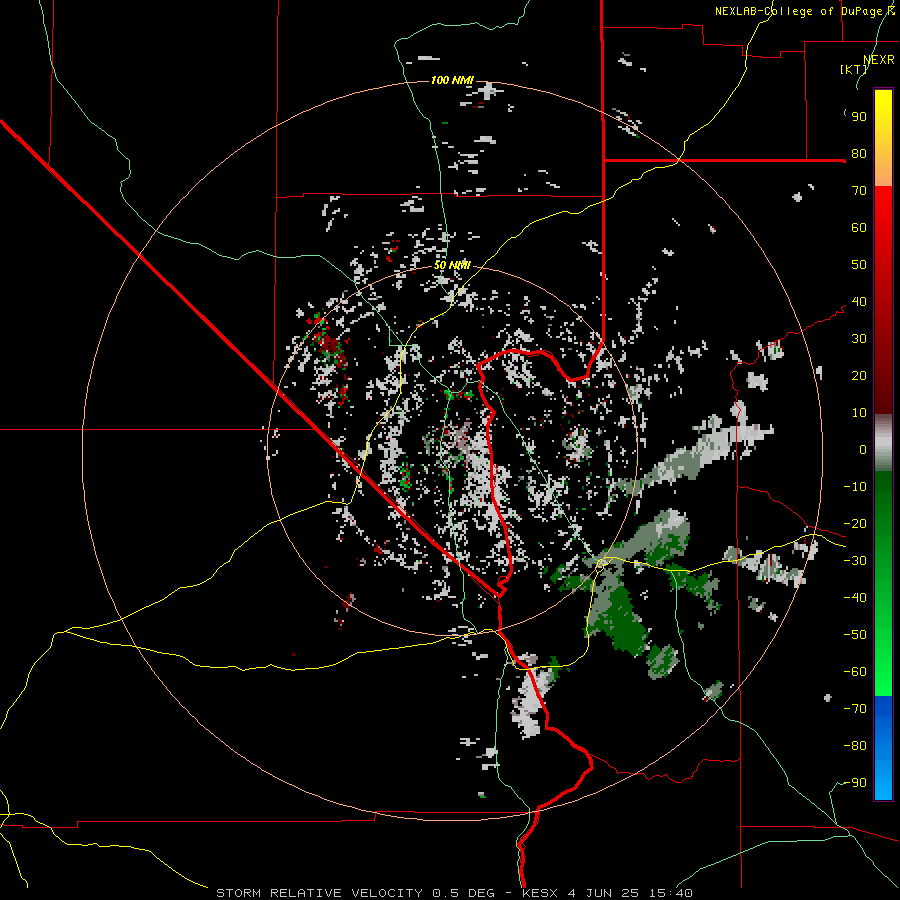This screenshot has width=900, height=900.
Task: Click the 100 NMI range ring label
Action: pos(452,80)
